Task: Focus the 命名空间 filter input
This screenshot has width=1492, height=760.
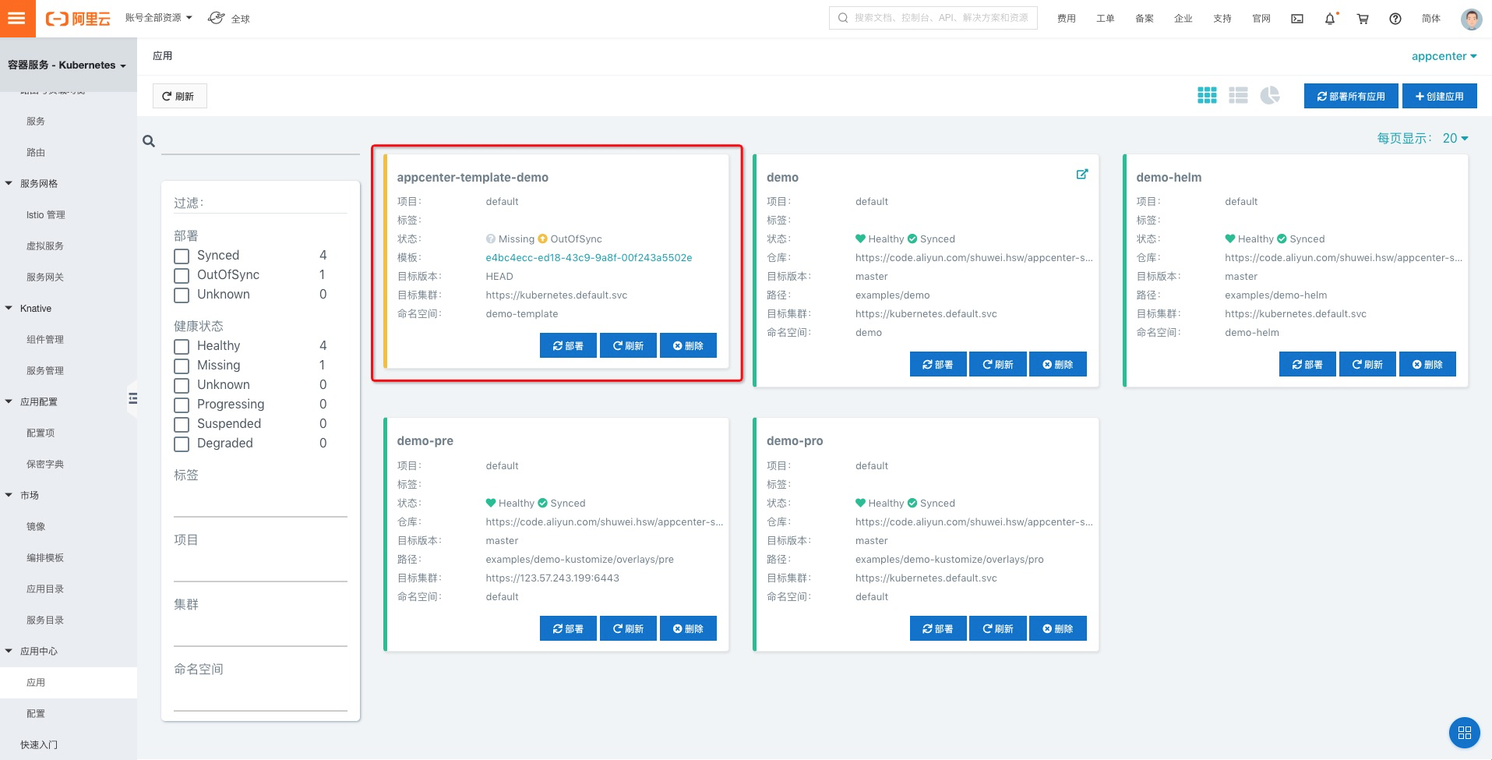Action: [261, 698]
